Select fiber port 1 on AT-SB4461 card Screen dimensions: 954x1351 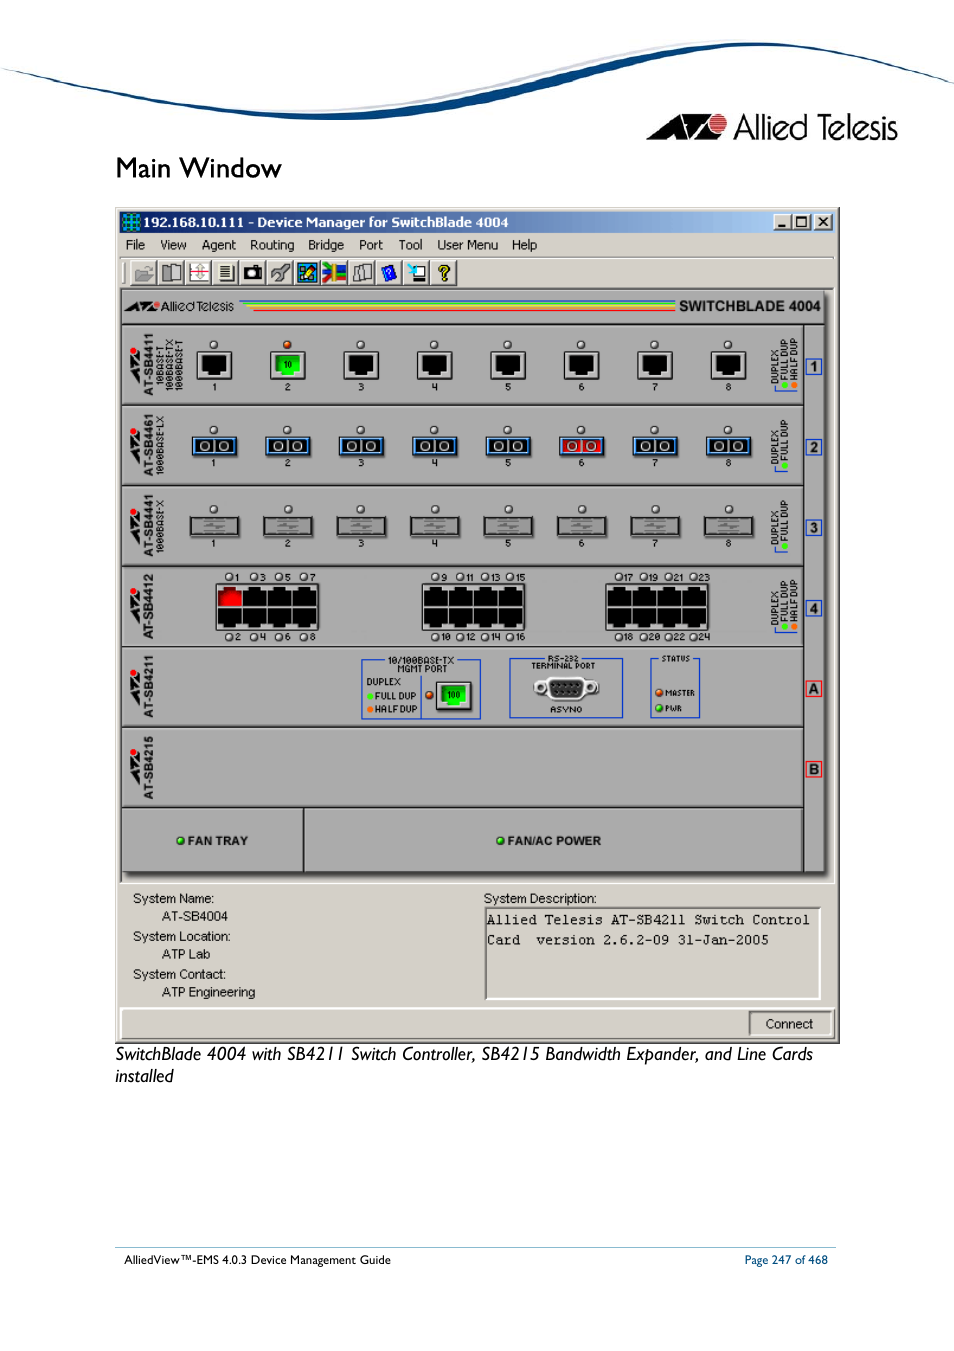pos(214,446)
